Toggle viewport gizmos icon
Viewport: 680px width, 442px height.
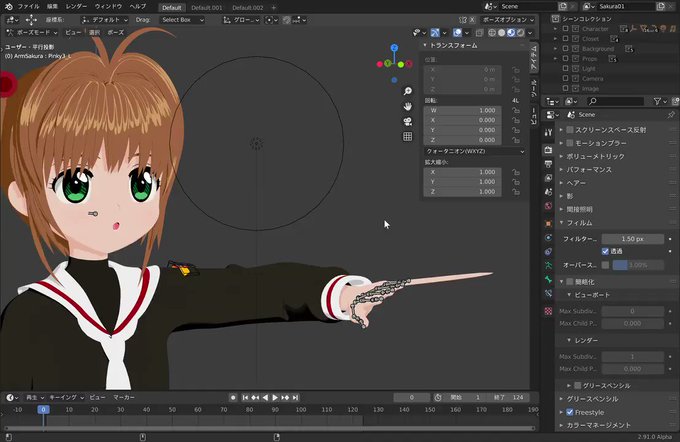(x=435, y=33)
